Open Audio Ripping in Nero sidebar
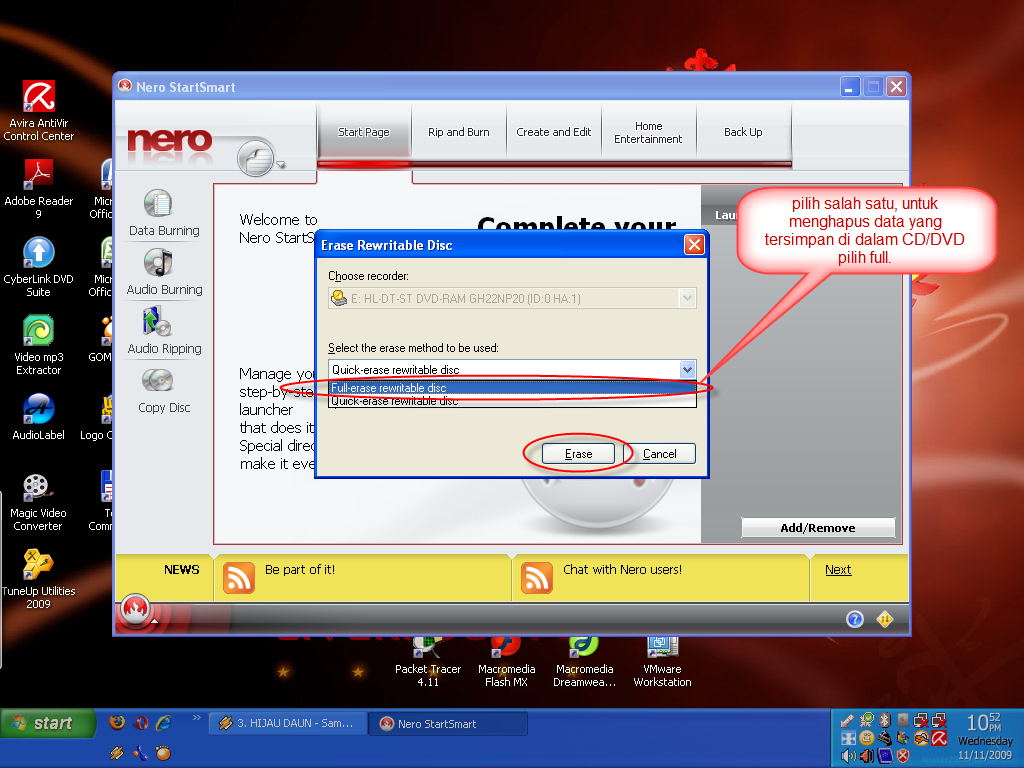1024x768 pixels. tap(164, 331)
